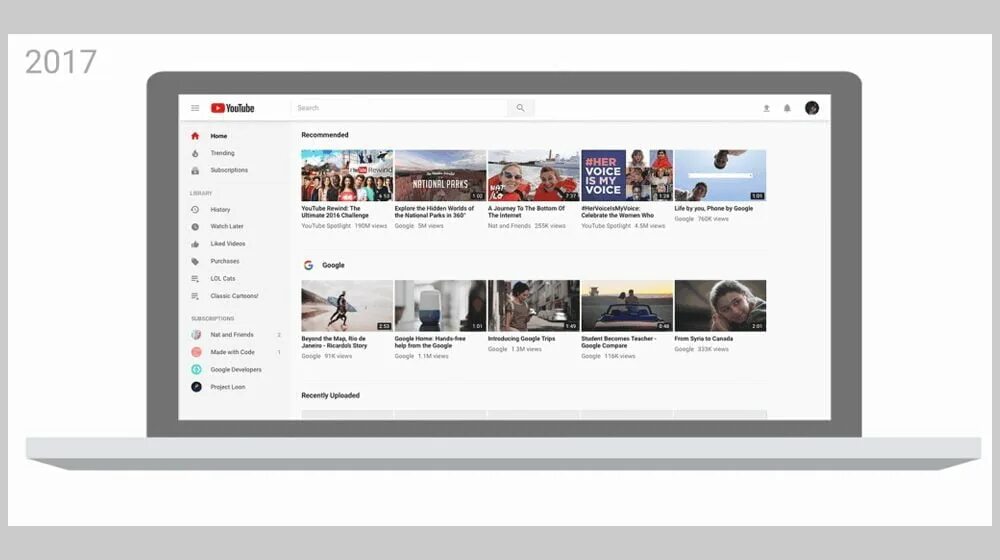Open the From Syria to Canada thumbnail

(x=720, y=306)
